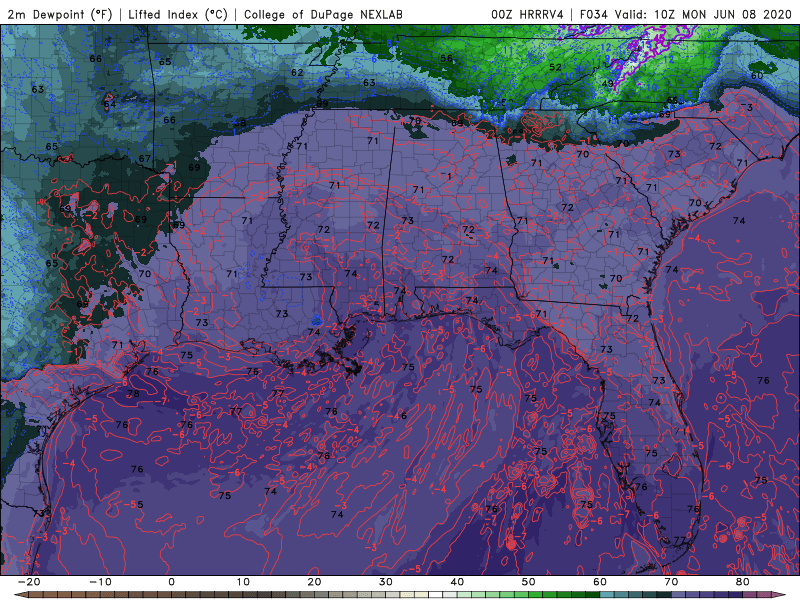Click the '67' dewpoint value on the map
The width and height of the screenshot is (800, 600).
click(145, 158)
